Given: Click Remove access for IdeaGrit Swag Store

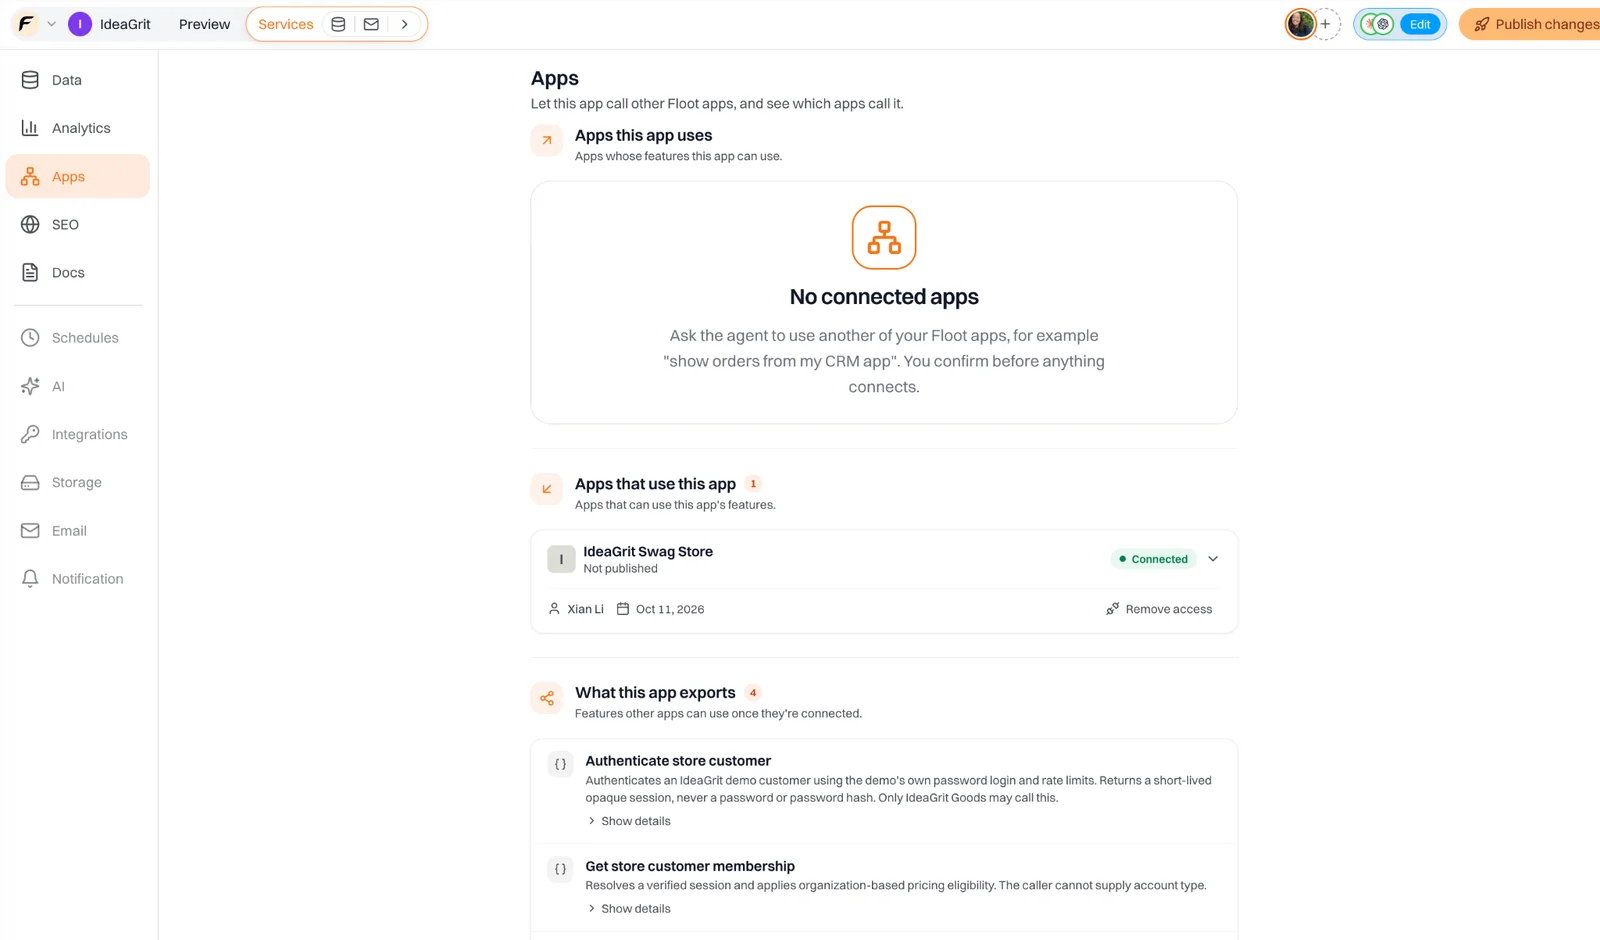Looking at the screenshot, I should pyautogui.click(x=1159, y=609).
